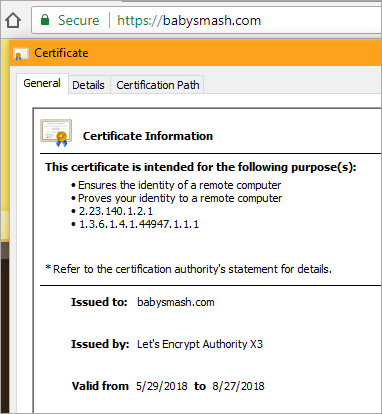Go to the browser home page icon
382x414 pixels.
[13, 20]
